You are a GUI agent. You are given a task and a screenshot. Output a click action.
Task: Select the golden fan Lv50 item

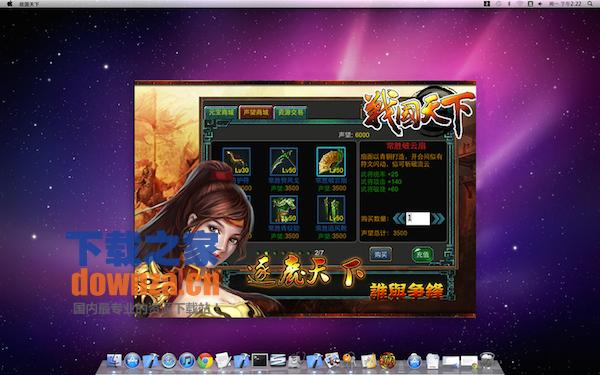tap(331, 161)
